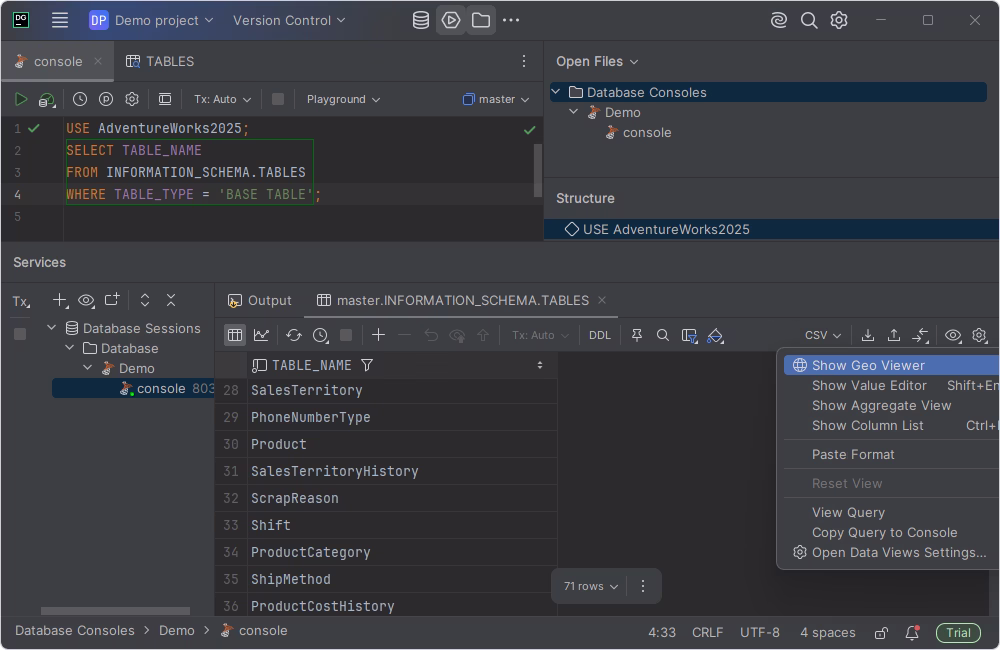Click the local filter icon in grid toolbar
Image resolution: width=1000 pixels, height=650 pixels.
coord(689,336)
